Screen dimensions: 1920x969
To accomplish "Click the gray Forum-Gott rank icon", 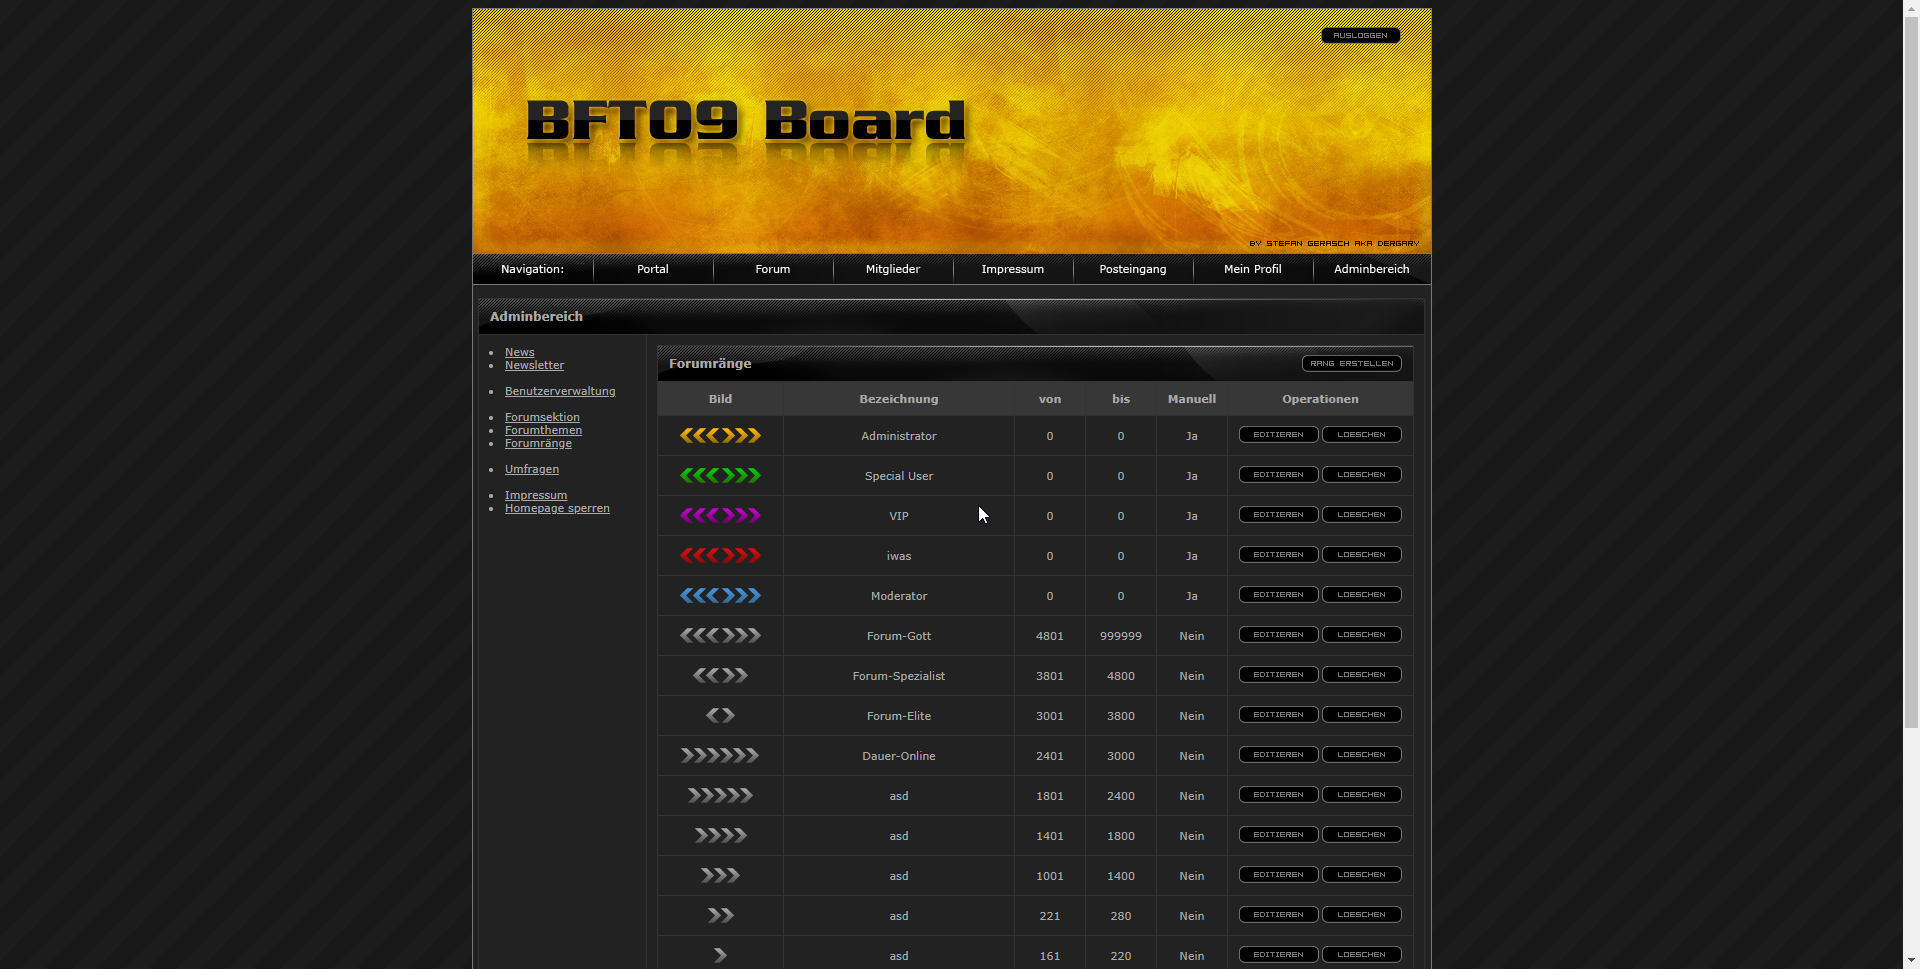I will [x=720, y=636].
